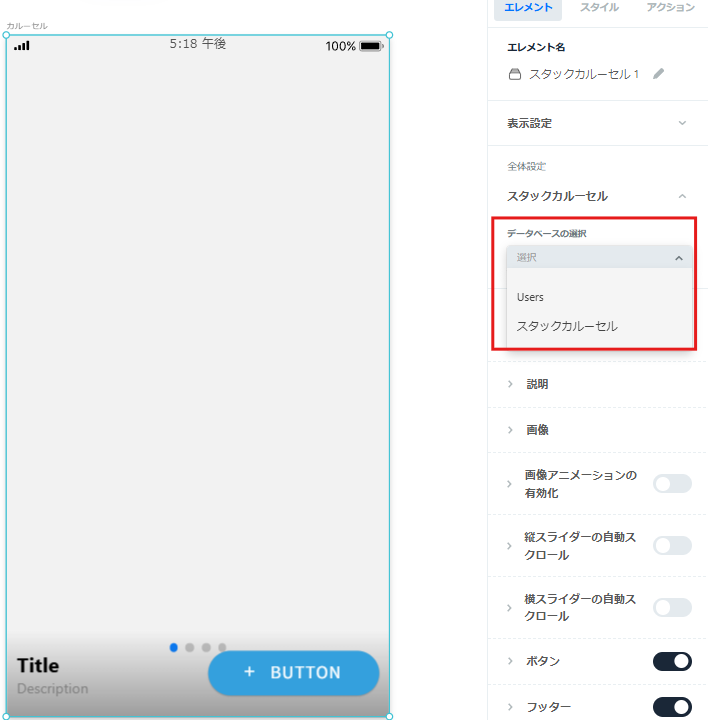Open the アクション tab
708x720 pixels.
[670, 7]
